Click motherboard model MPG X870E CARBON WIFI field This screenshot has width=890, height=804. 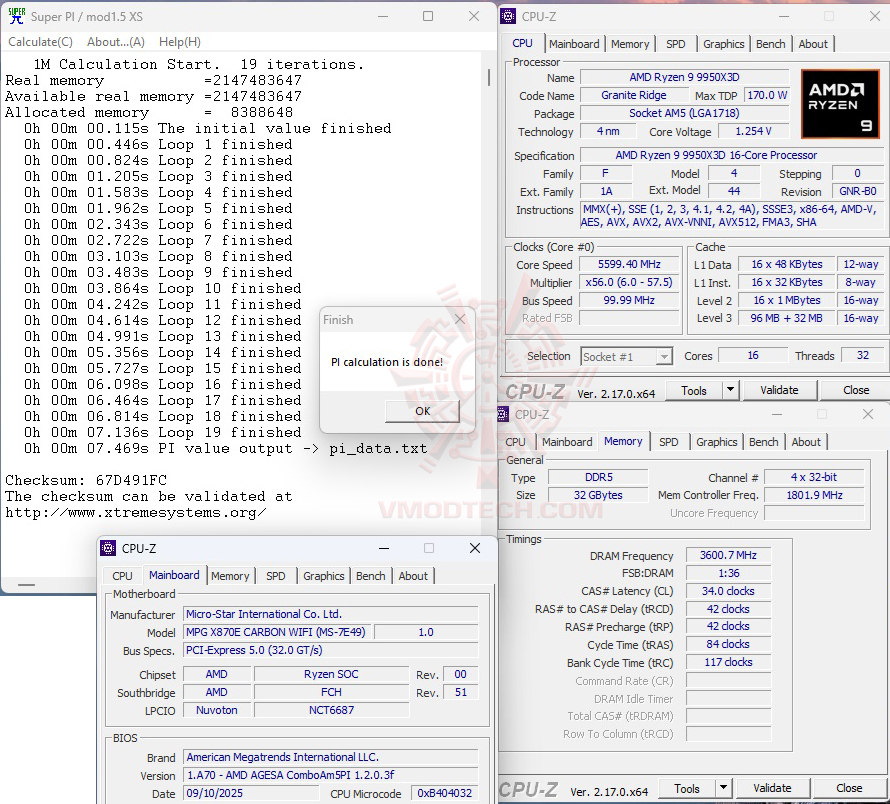pyautogui.click(x=276, y=632)
